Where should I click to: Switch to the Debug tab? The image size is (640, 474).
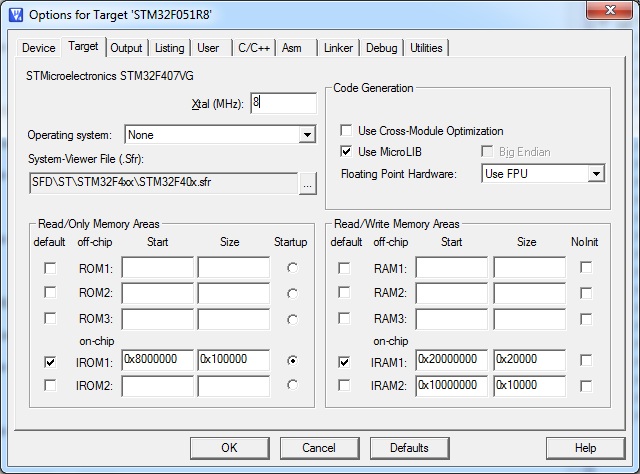click(382, 48)
